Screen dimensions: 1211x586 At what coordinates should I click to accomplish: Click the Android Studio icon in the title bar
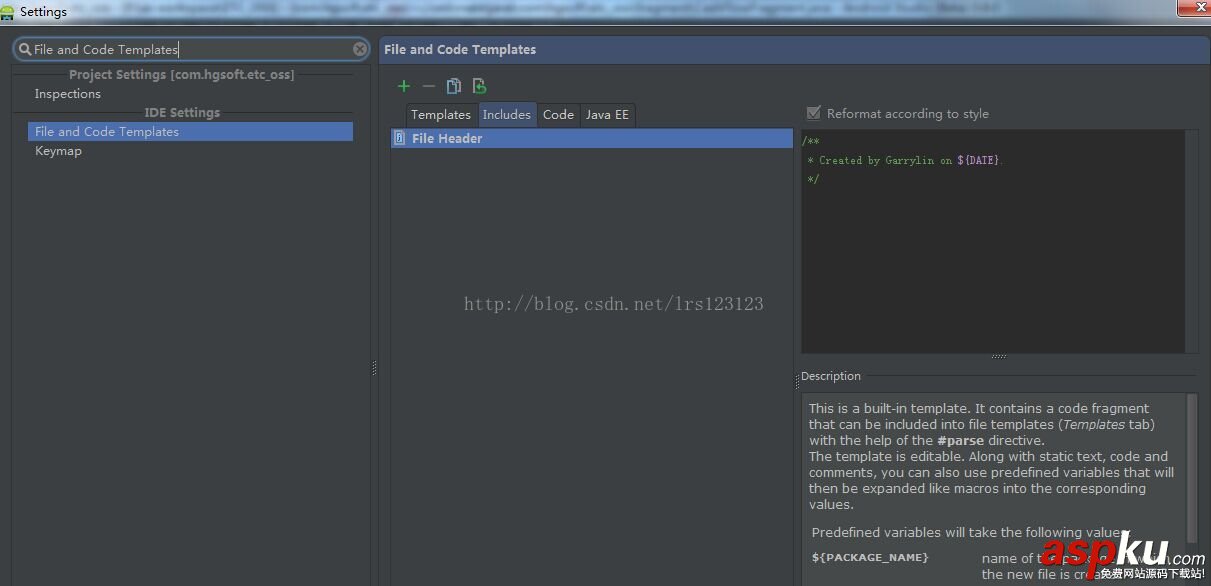[8, 11]
